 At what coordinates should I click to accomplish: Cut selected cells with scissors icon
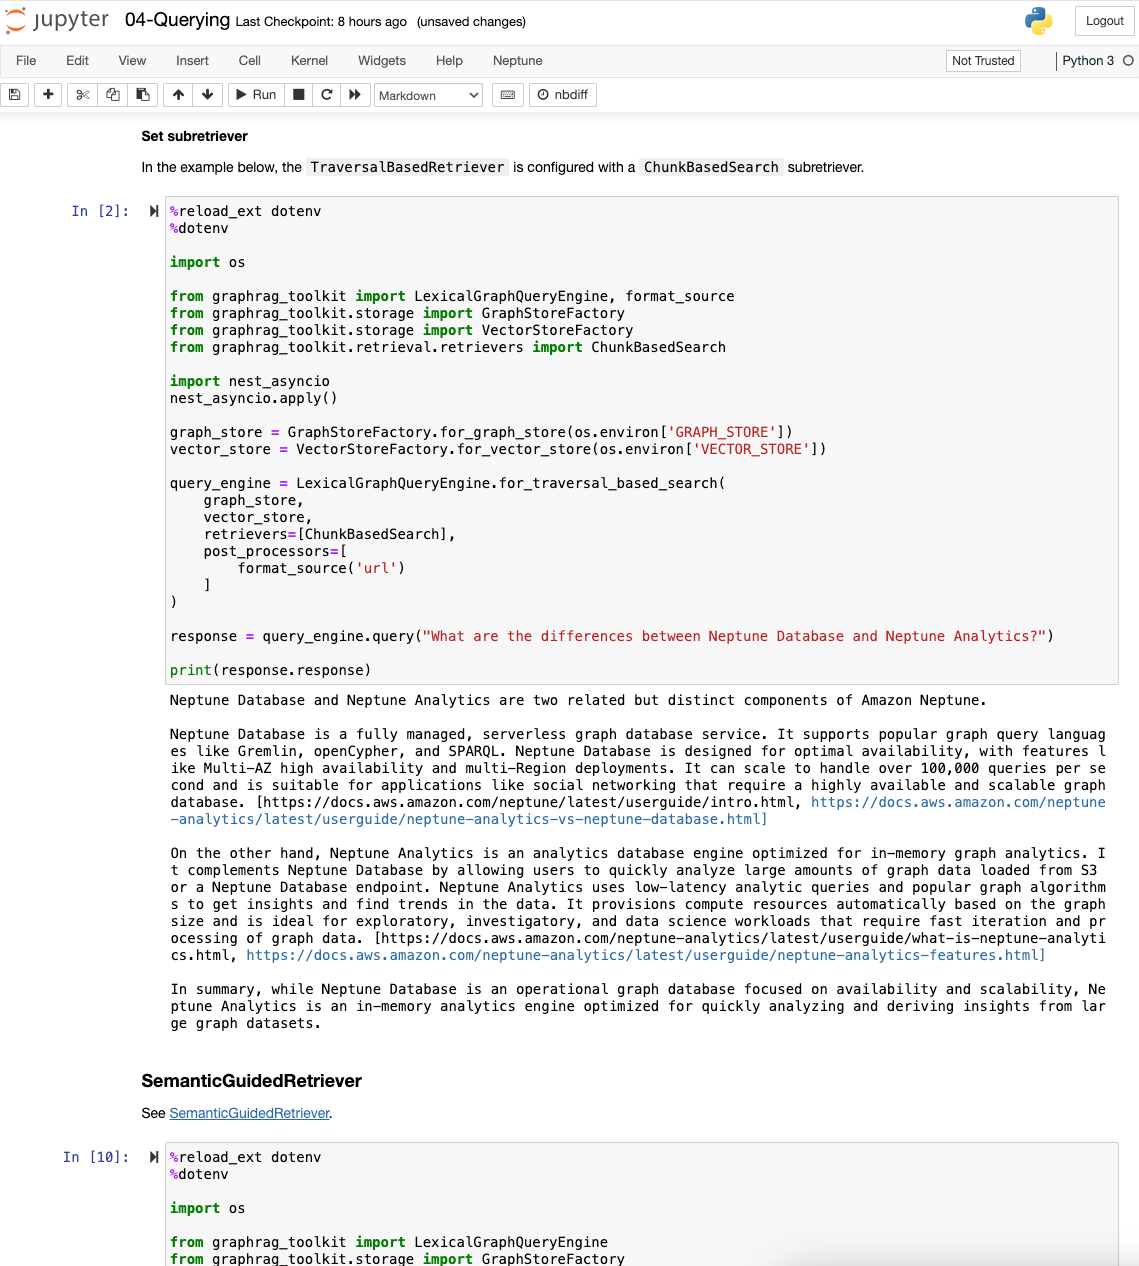point(83,95)
